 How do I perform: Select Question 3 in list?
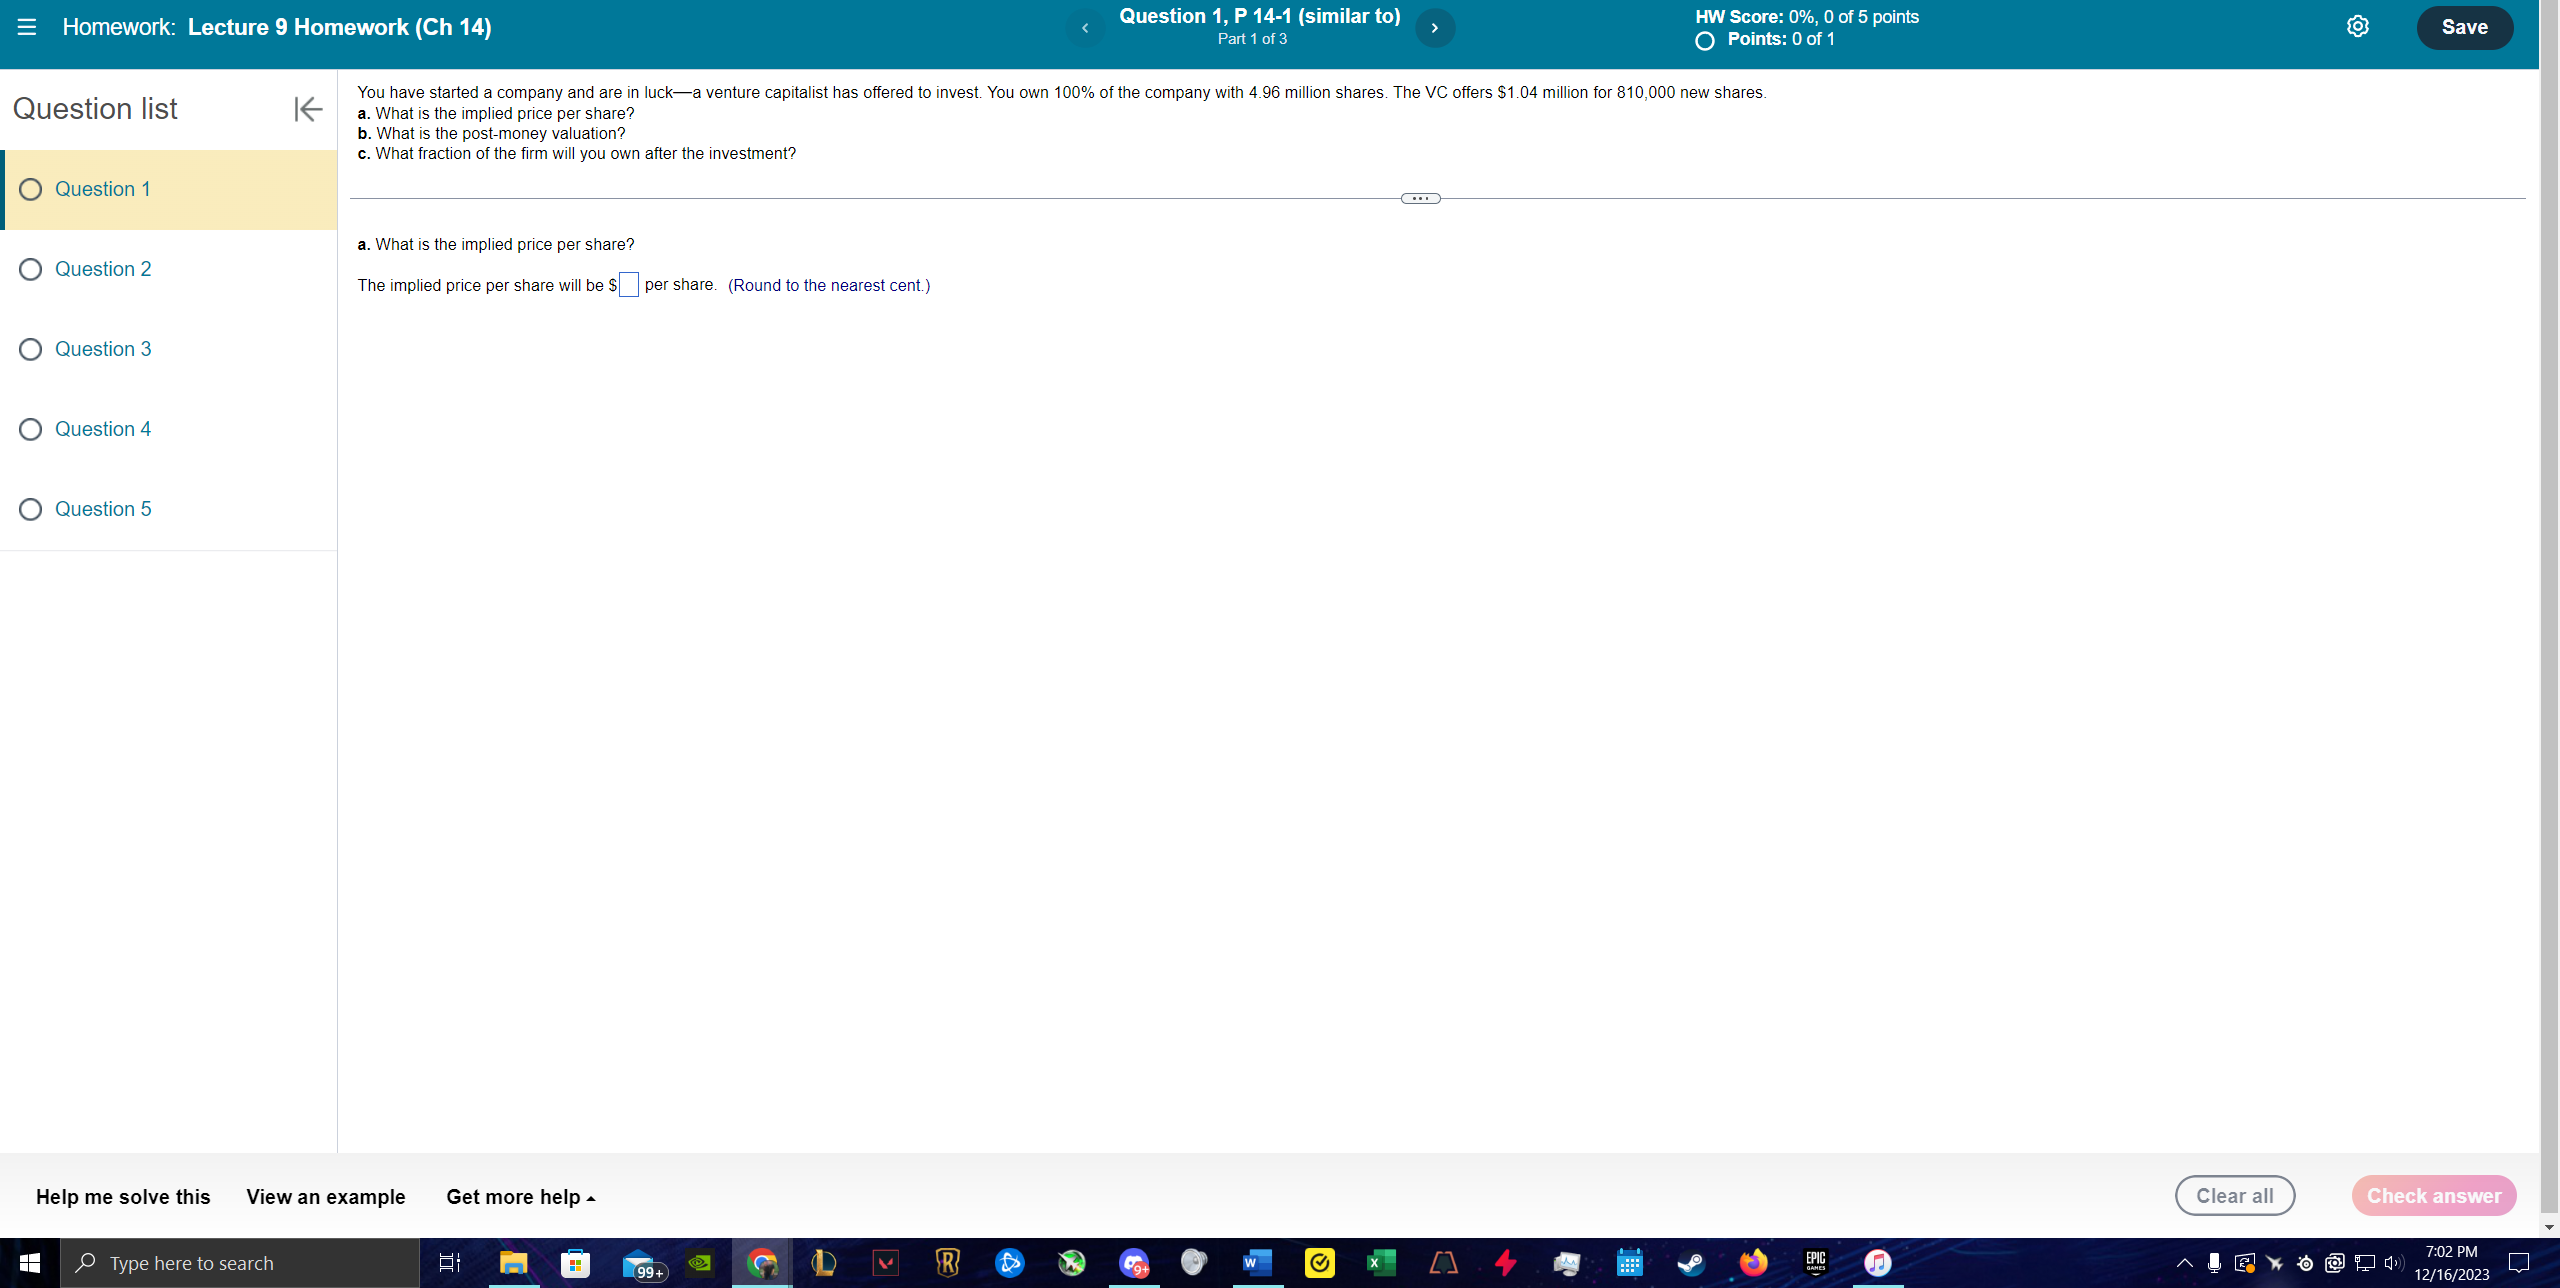click(102, 349)
